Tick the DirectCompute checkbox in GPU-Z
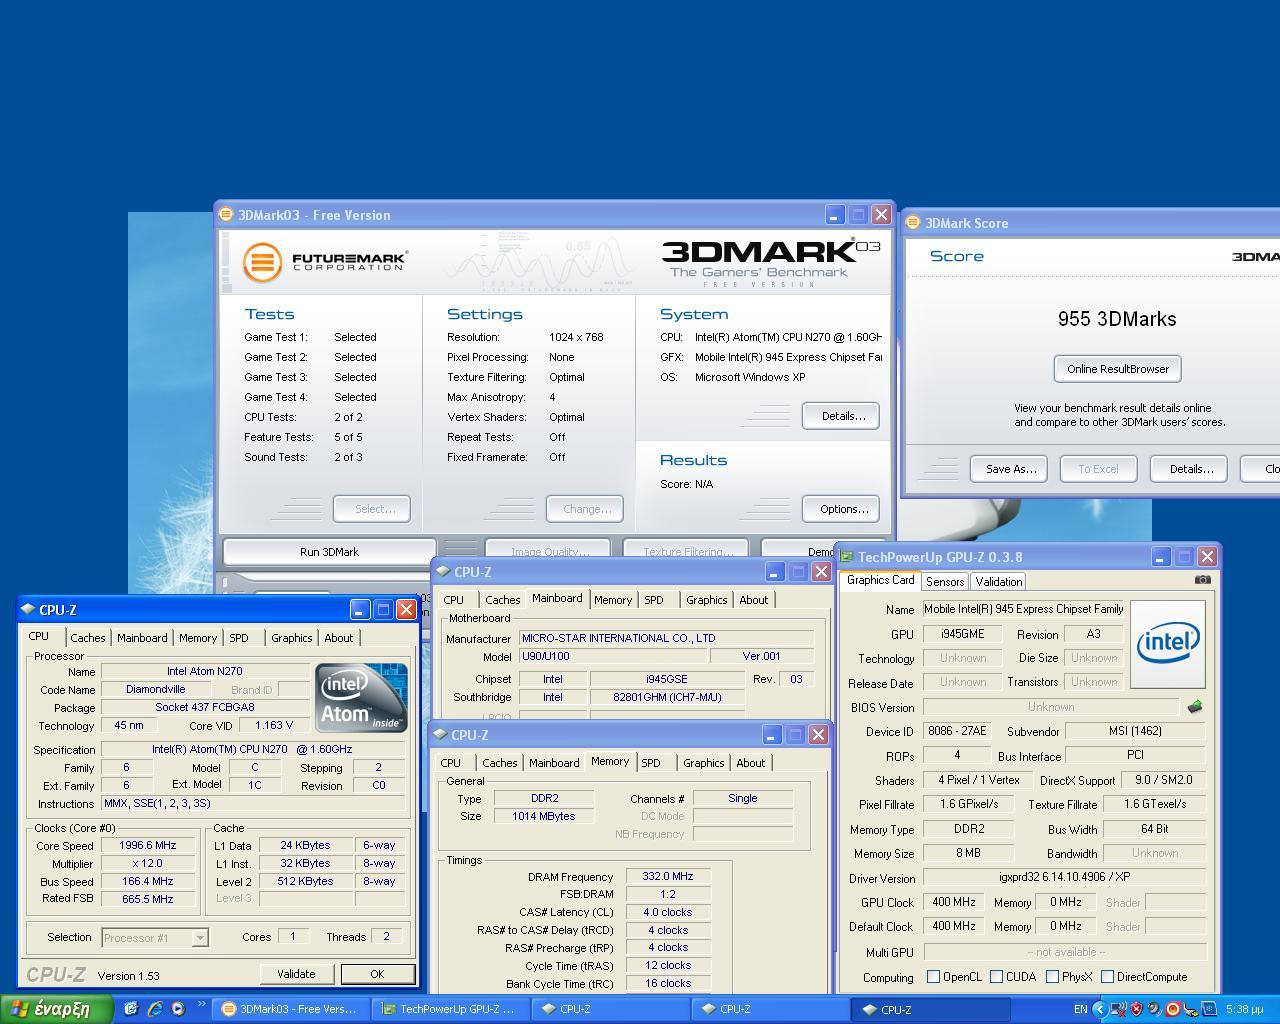1280x1024 pixels. (x=1107, y=977)
